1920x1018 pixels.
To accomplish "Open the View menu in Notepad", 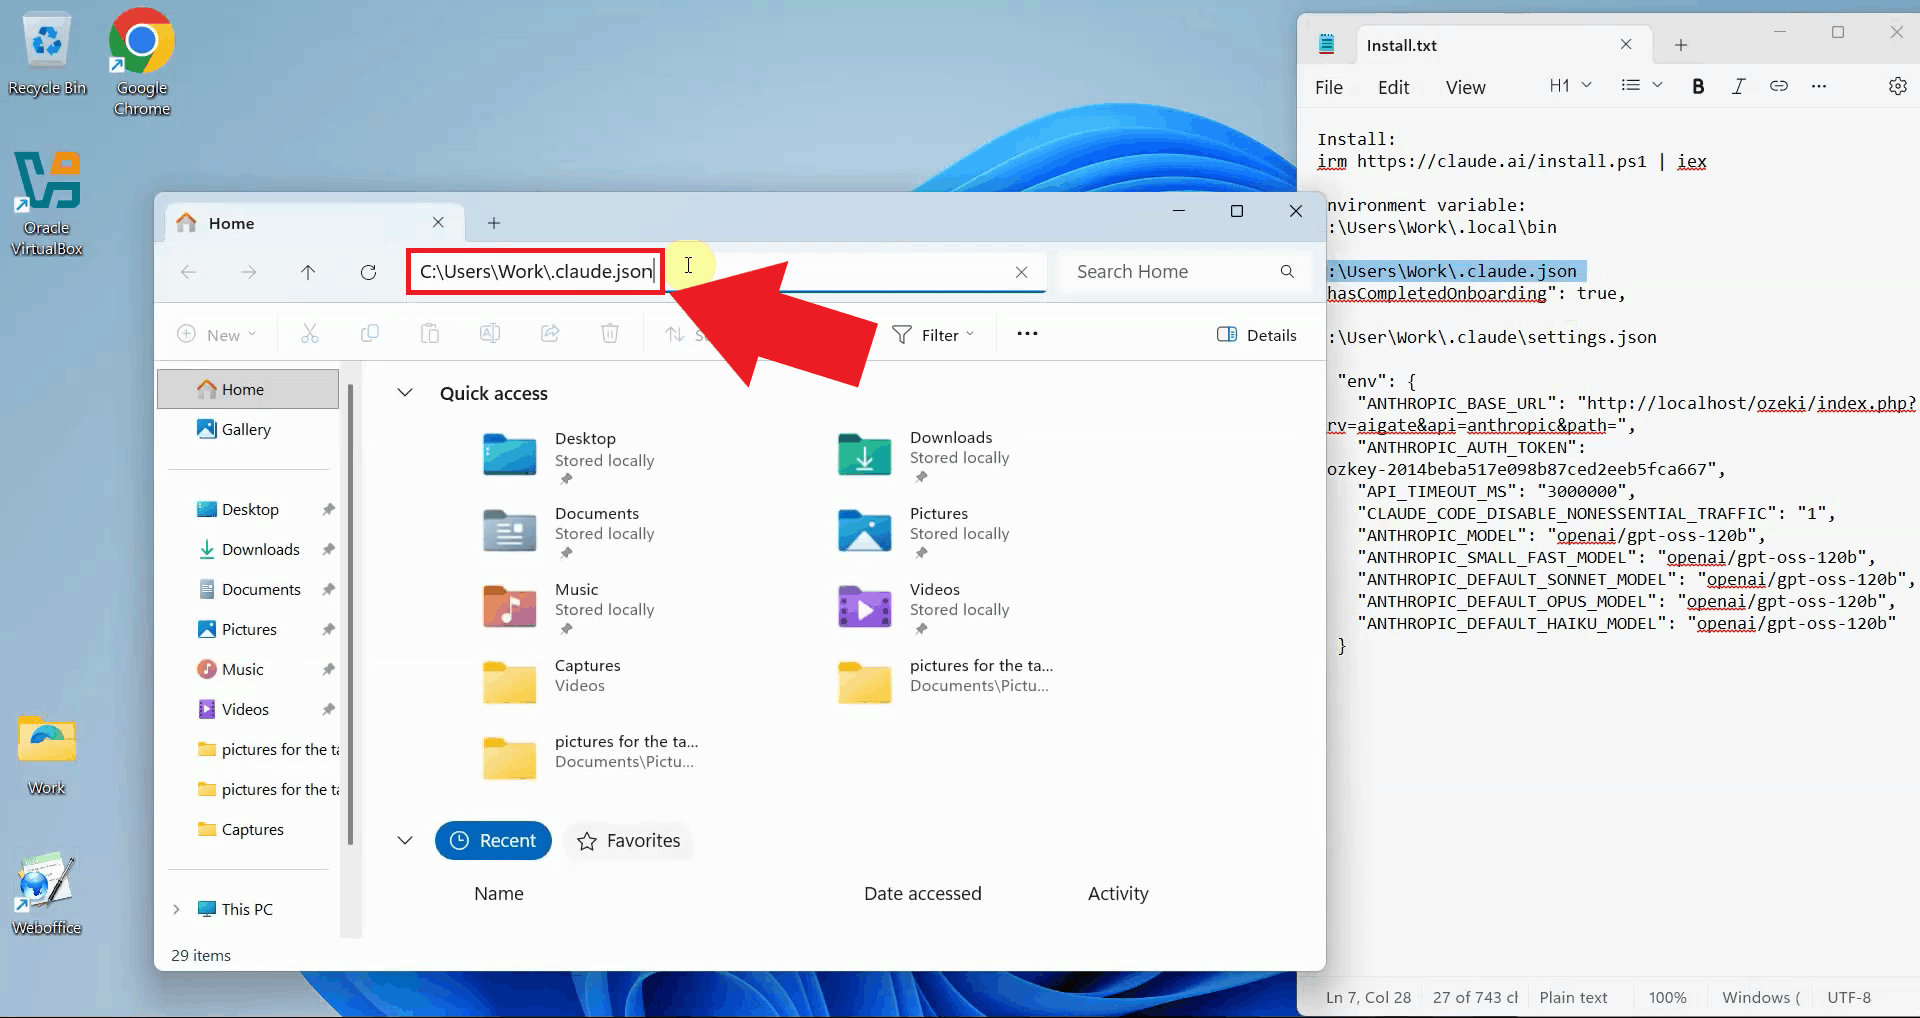I will [x=1465, y=88].
